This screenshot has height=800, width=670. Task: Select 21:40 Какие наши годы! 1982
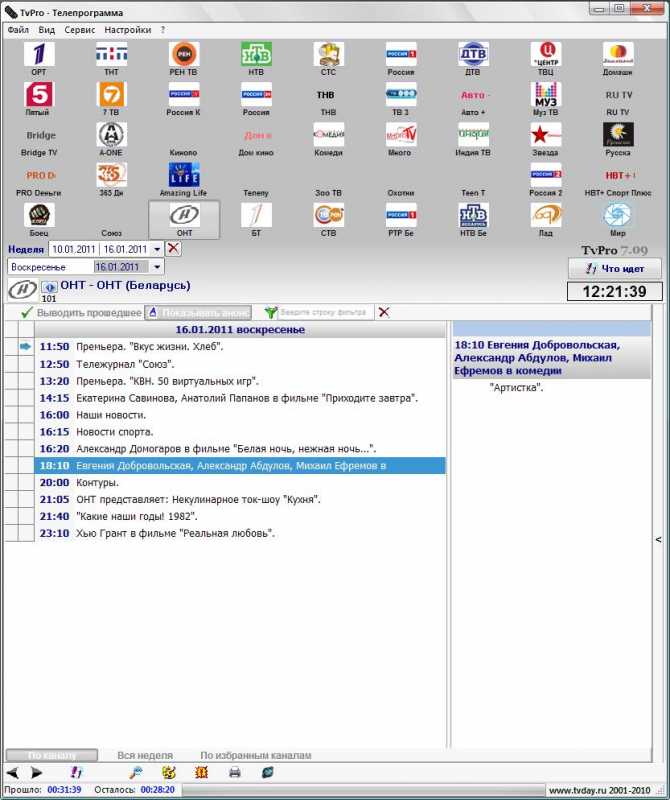coord(240,516)
